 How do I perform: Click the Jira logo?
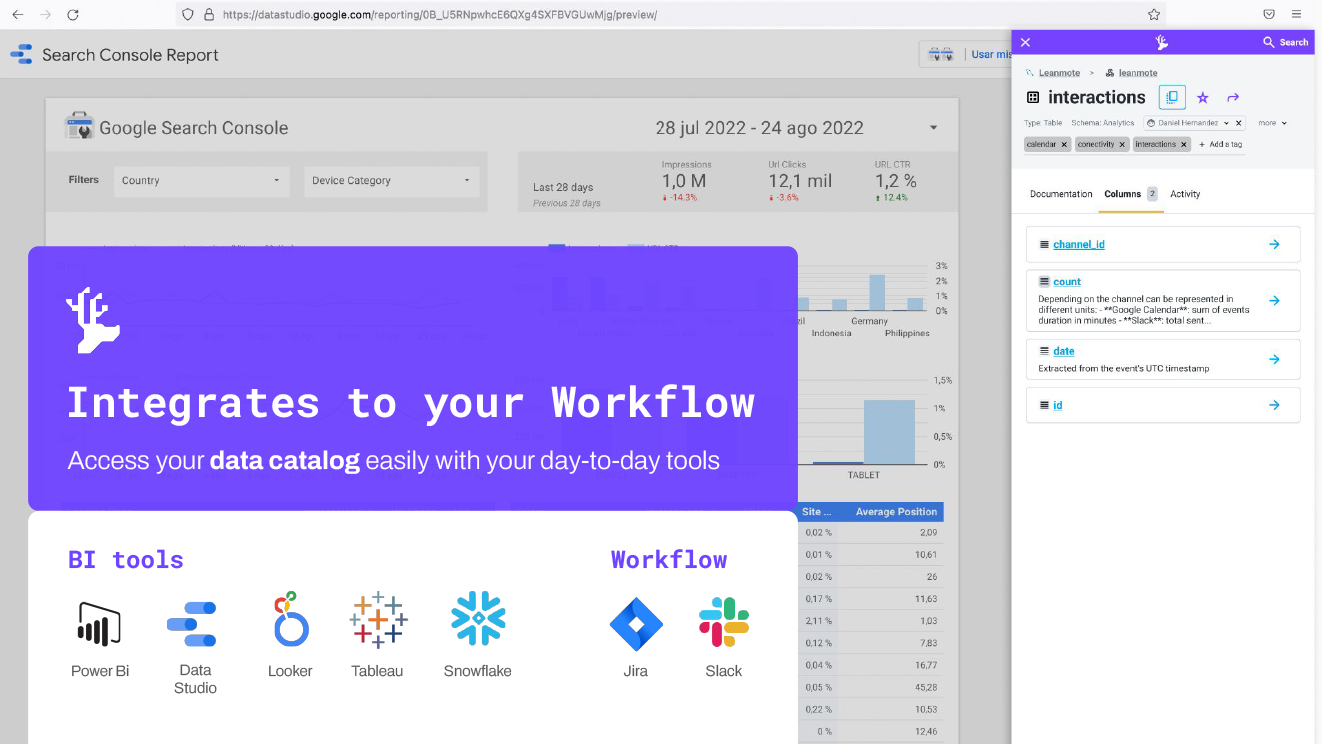point(636,624)
